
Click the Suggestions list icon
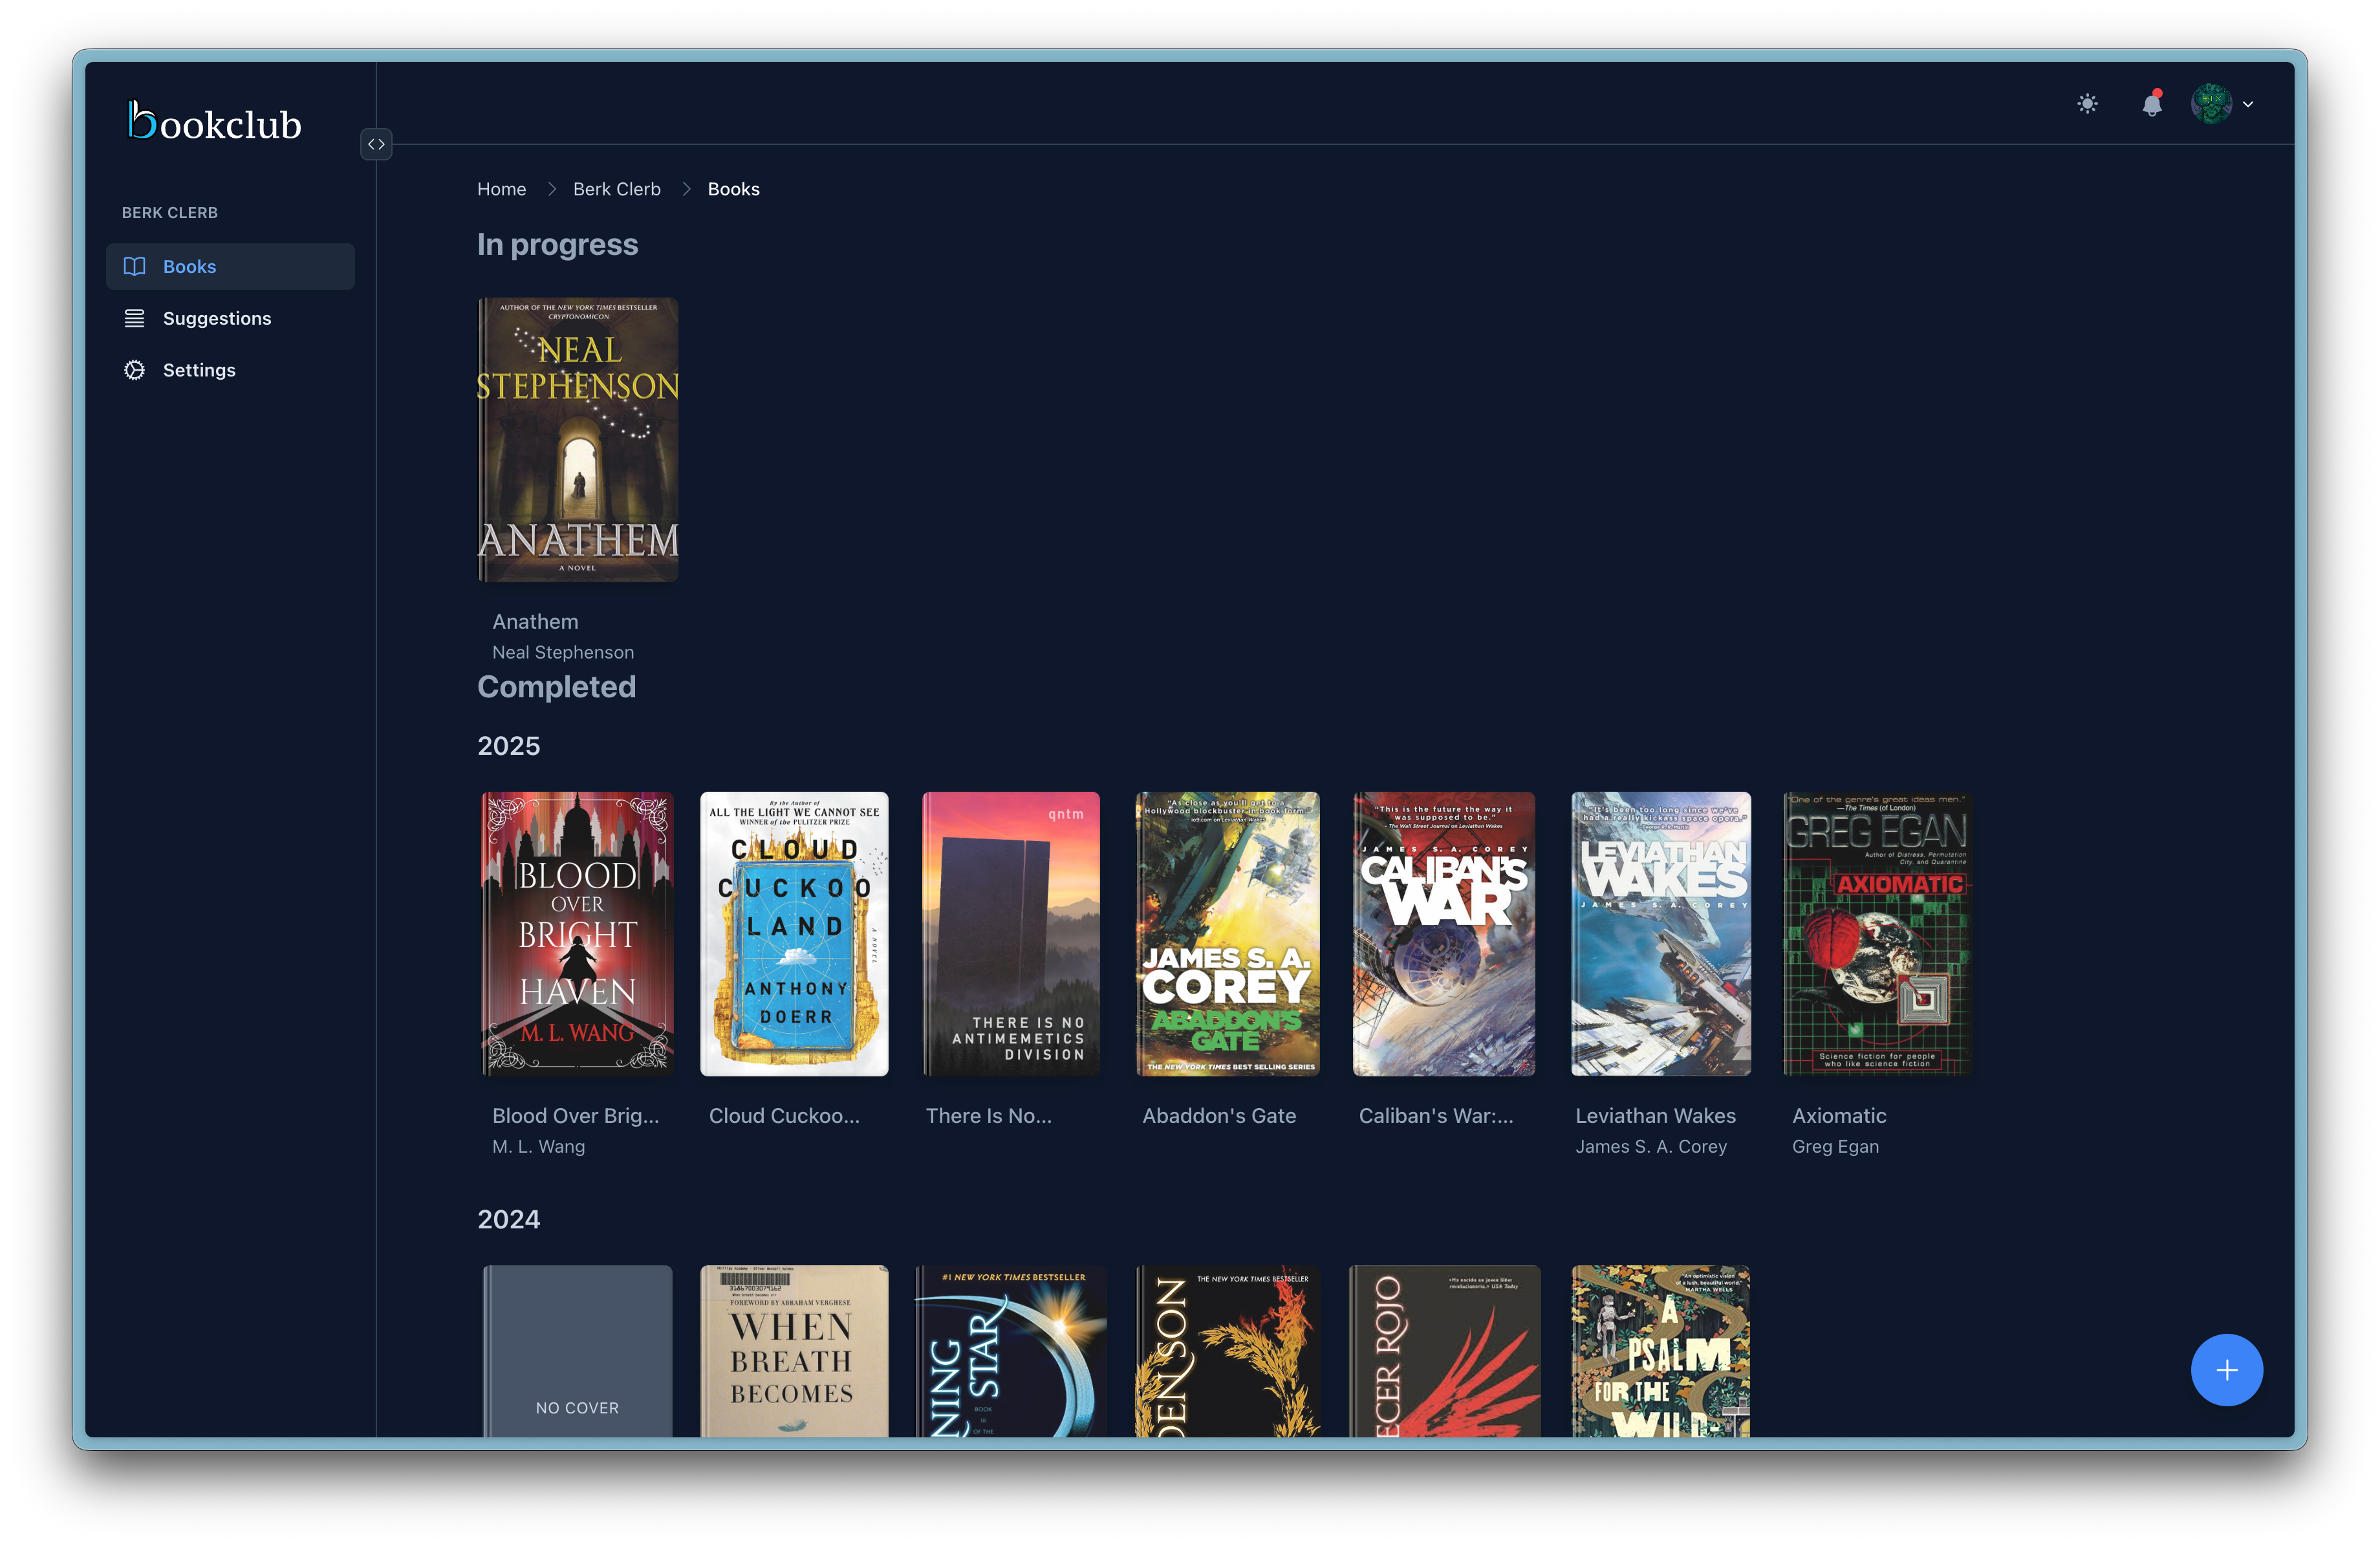click(134, 318)
